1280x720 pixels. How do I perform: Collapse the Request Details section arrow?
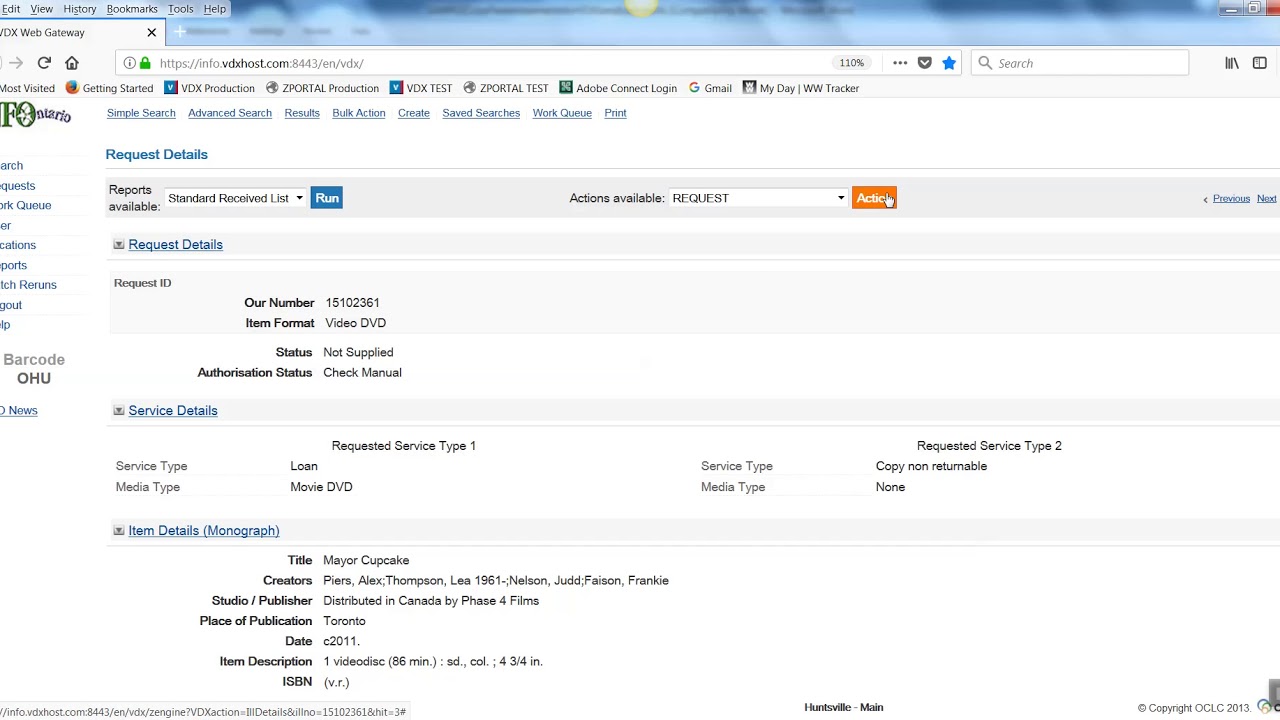[119, 245]
